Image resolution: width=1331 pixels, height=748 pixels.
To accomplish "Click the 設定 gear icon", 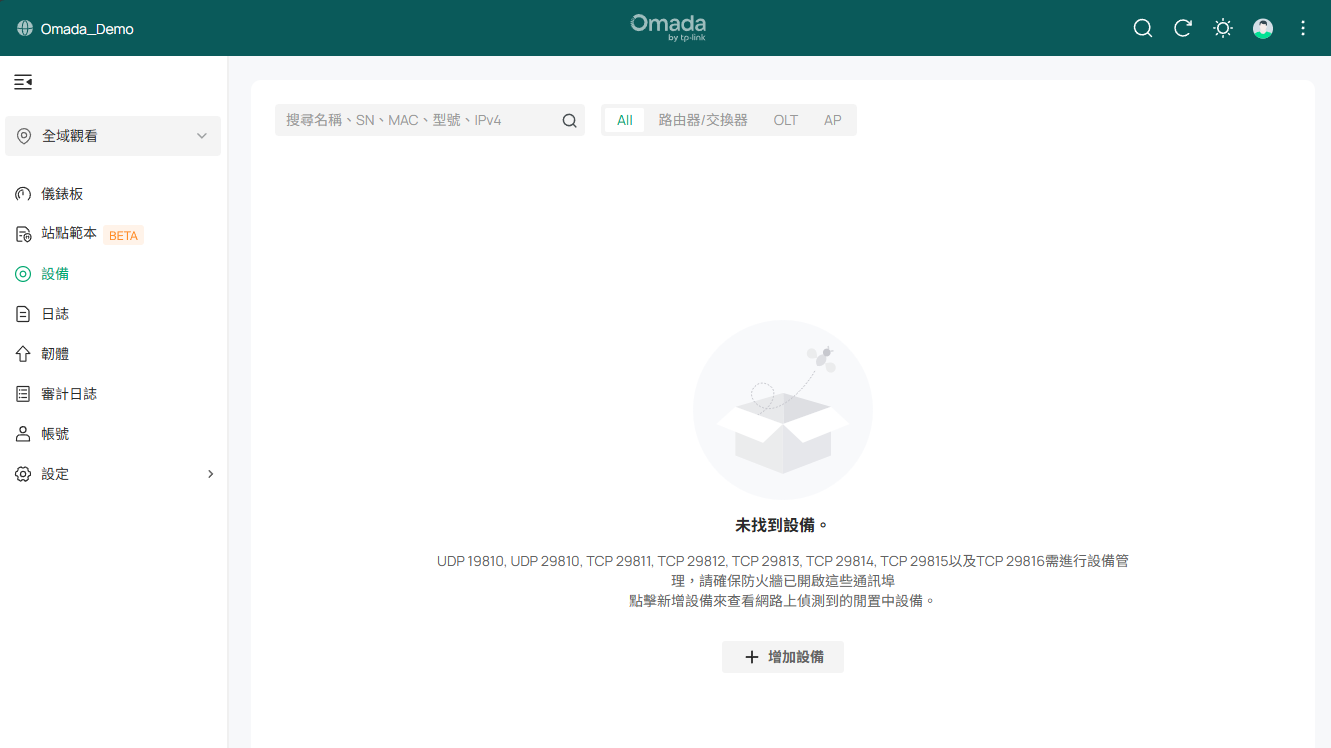I will click(23, 474).
